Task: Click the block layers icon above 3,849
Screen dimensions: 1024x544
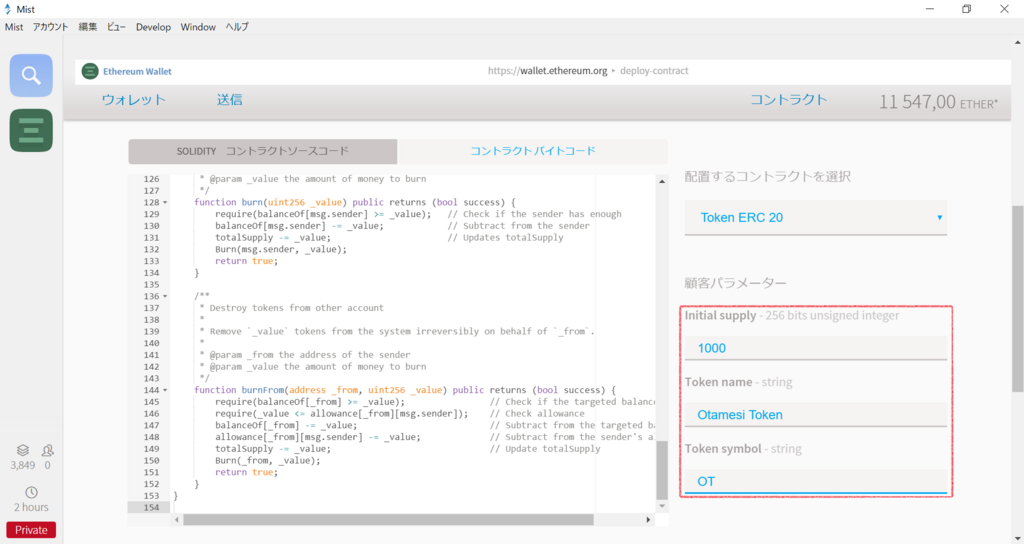Action: click(23, 450)
